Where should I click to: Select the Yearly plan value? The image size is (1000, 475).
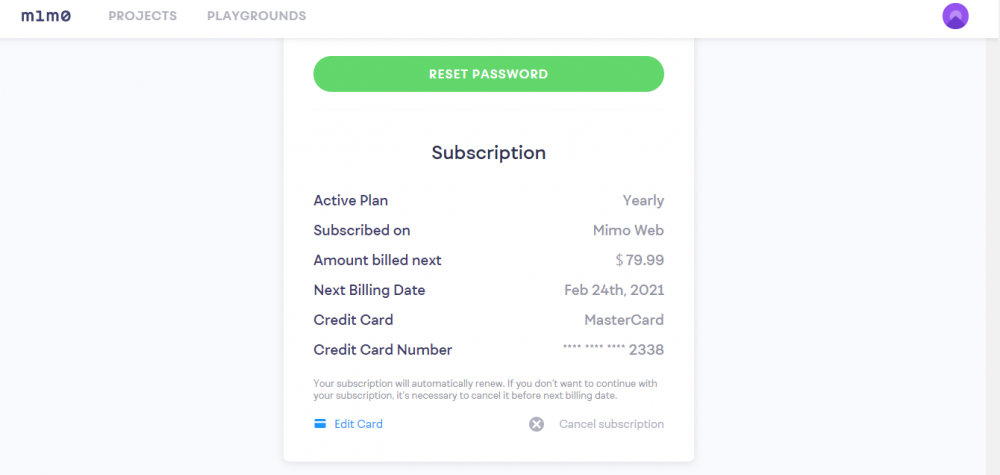(x=643, y=200)
